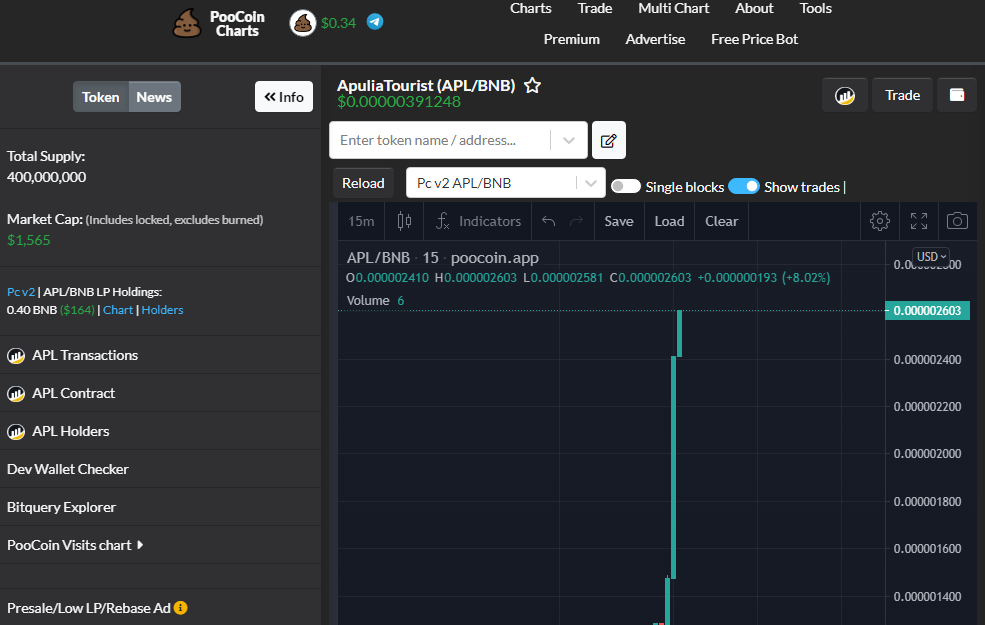Go to Premium page
Image resolution: width=985 pixels, height=625 pixels.
[x=572, y=39]
